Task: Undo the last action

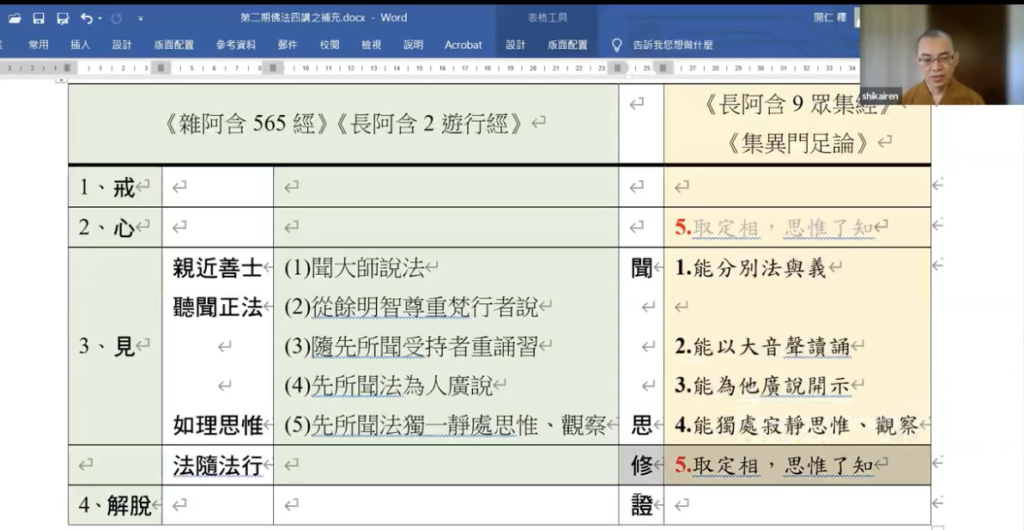Action: [86, 18]
